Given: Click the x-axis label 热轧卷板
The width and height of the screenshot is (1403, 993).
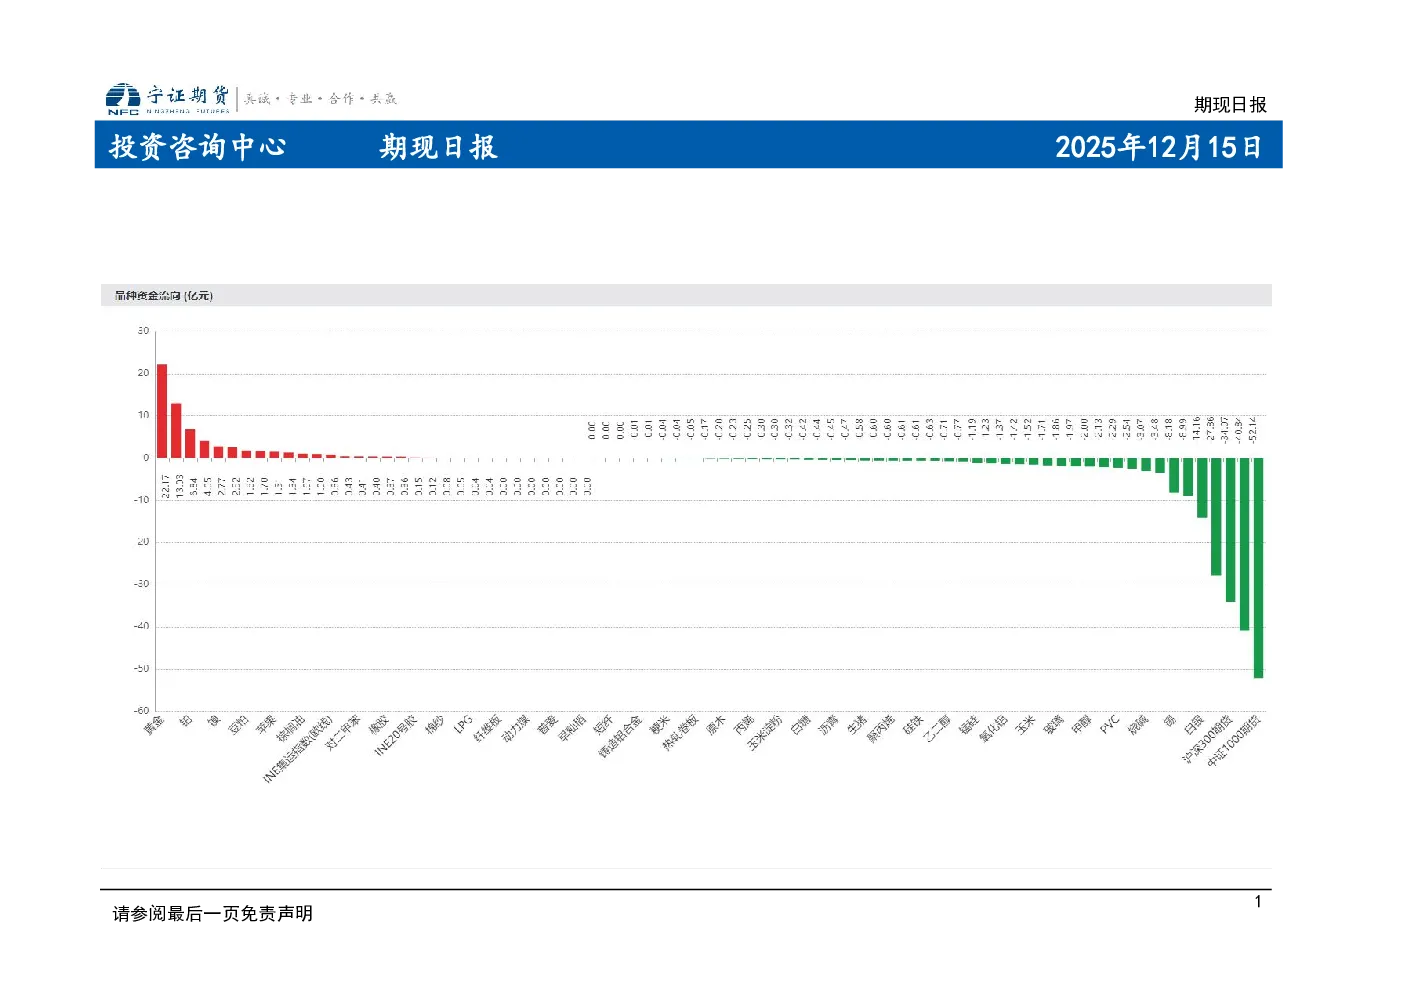Looking at the screenshot, I should click(680, 732).
